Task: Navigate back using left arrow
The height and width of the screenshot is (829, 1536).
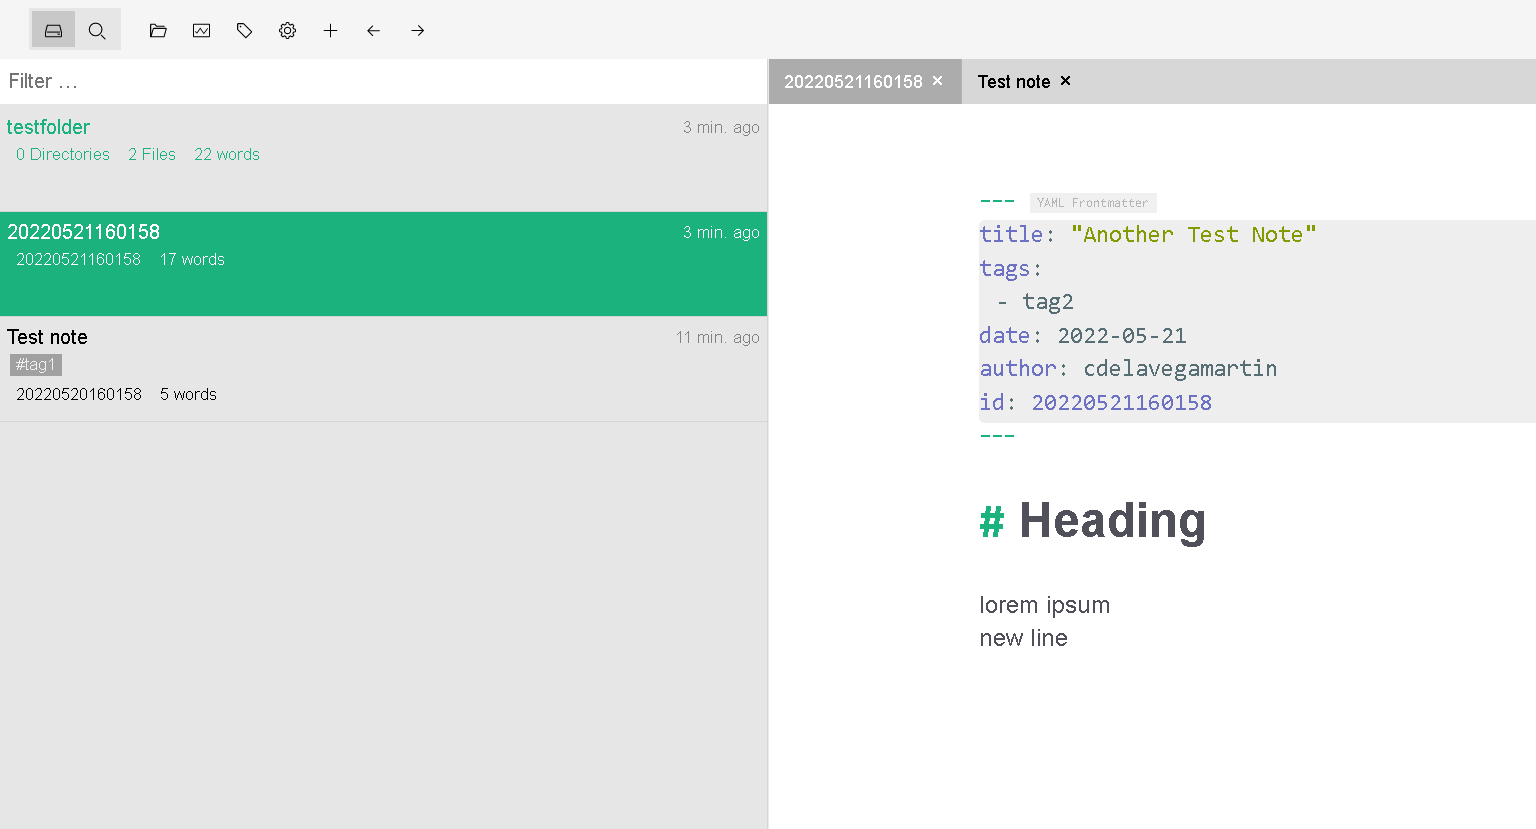Action: pyautogui.click(x=373, y=30)
